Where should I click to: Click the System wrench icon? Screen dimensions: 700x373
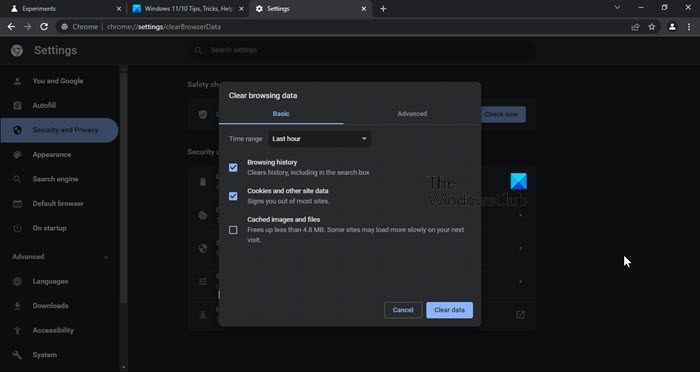(17, 355)
